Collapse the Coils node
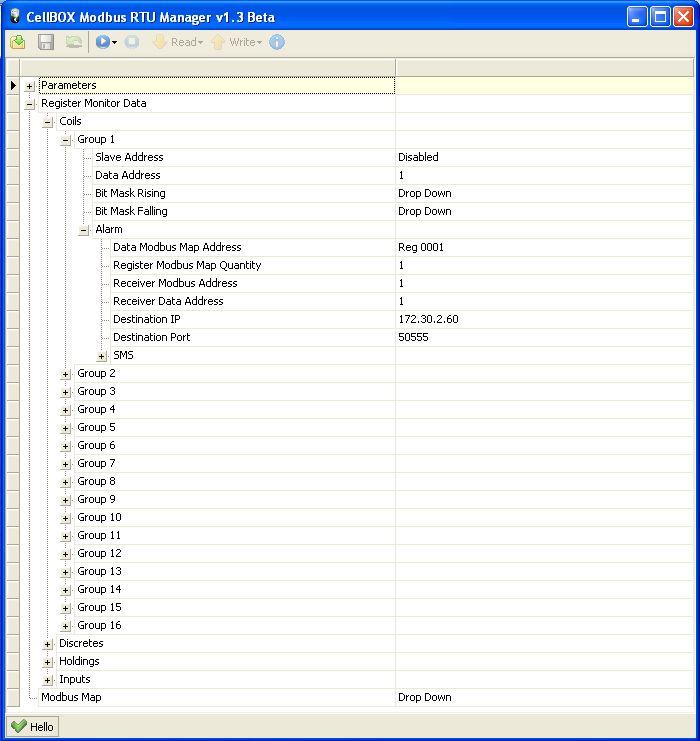This screenshot has width=700, height=741. click(47, 122)
